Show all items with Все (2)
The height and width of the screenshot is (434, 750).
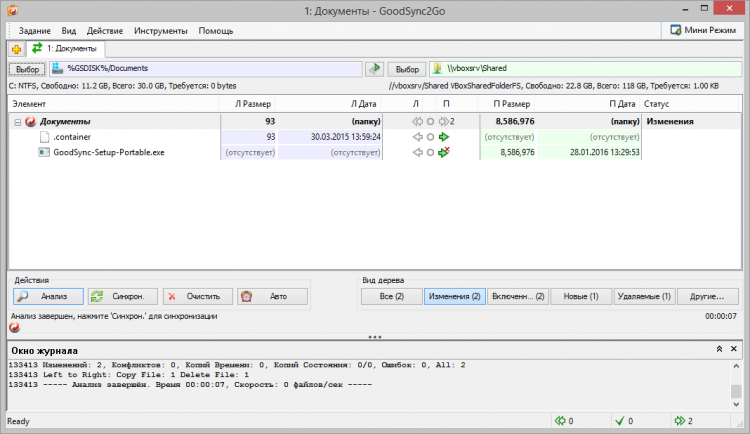pos(392,297)
